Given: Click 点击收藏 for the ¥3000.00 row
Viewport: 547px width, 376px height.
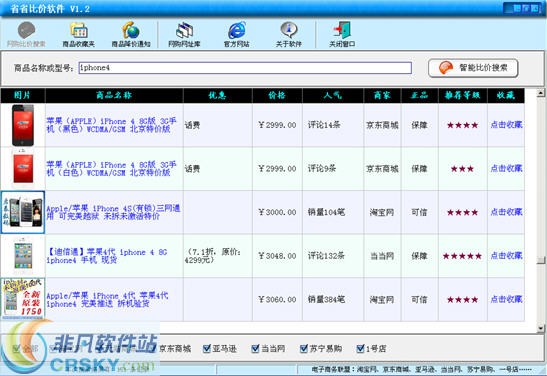Looking at the screenshot, I should 506,212.
